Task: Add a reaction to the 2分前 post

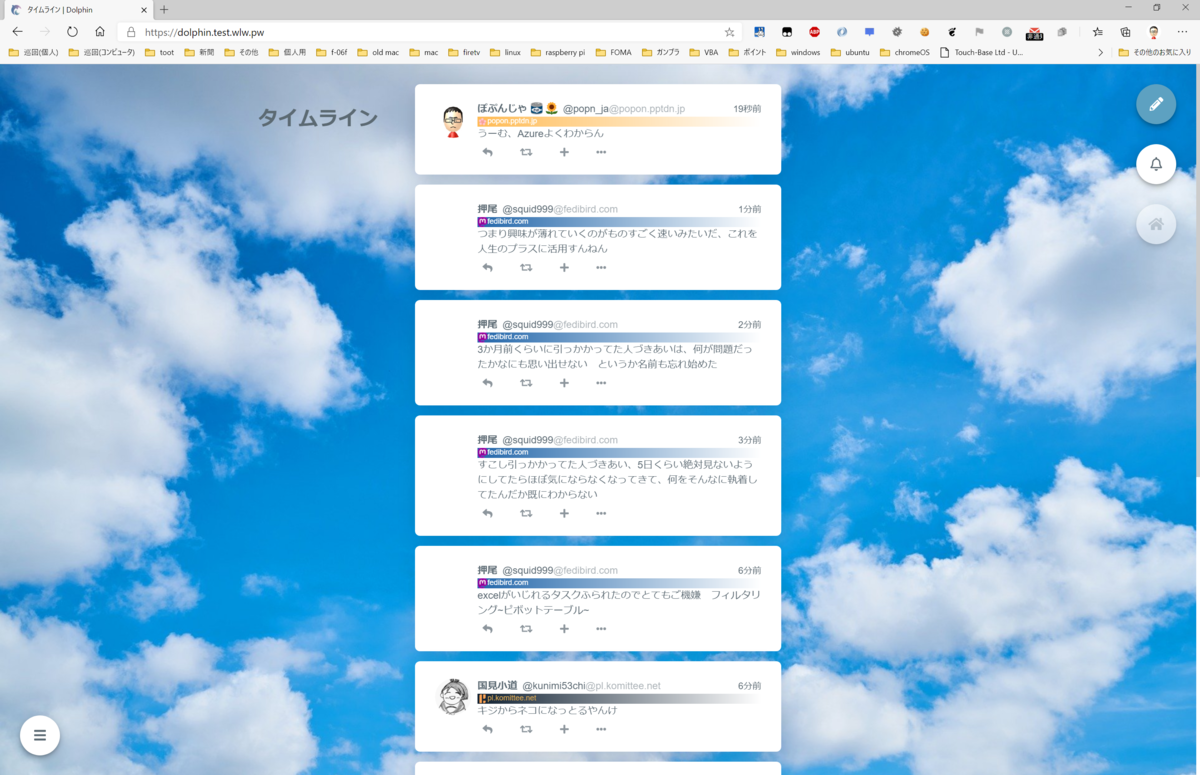Action: 564,383
